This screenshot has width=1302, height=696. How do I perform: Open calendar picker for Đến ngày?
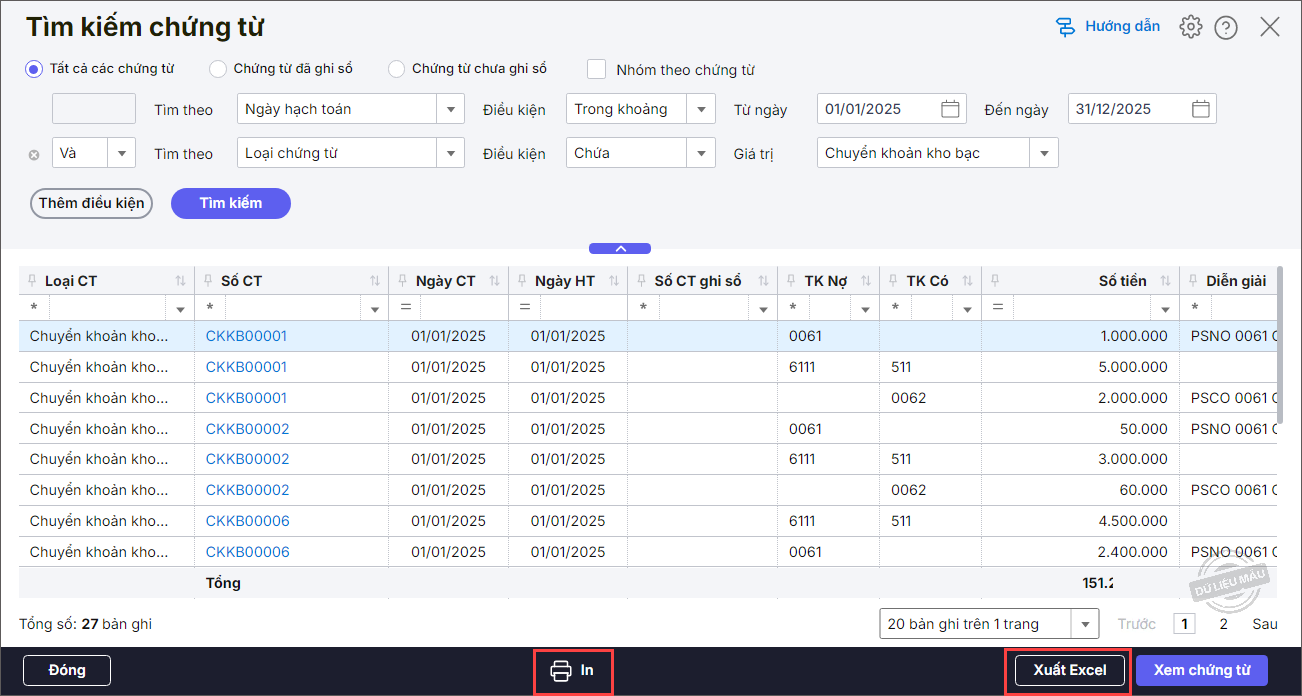pos(1201,109)
